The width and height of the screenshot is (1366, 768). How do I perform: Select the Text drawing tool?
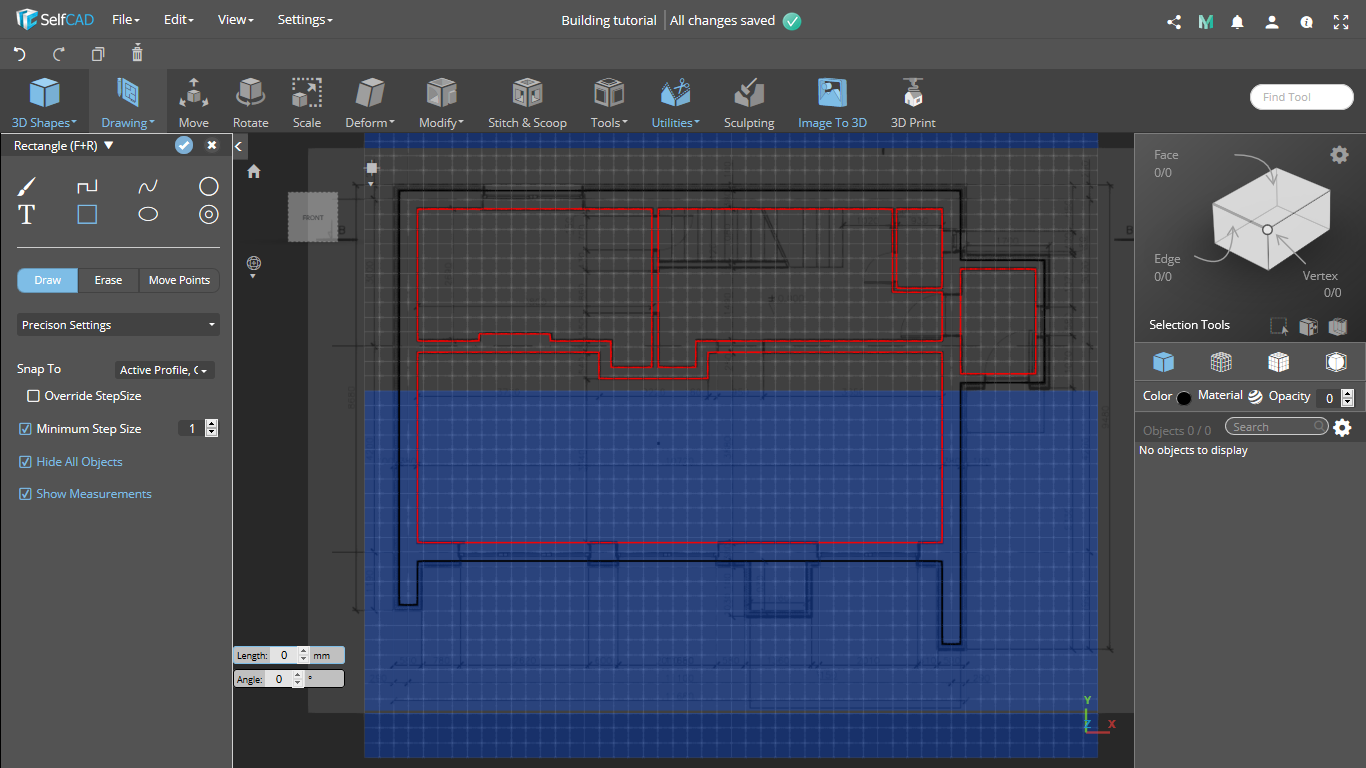pyautogui.click(x=27, y=214)
